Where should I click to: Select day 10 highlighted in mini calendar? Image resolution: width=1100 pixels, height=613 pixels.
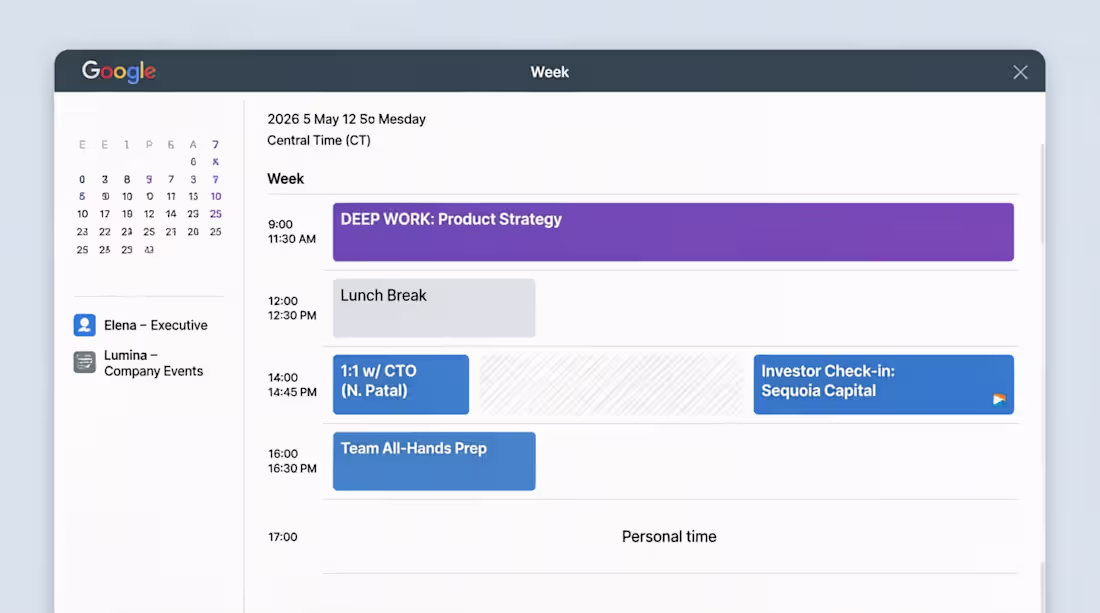click(x=215, y=196)
